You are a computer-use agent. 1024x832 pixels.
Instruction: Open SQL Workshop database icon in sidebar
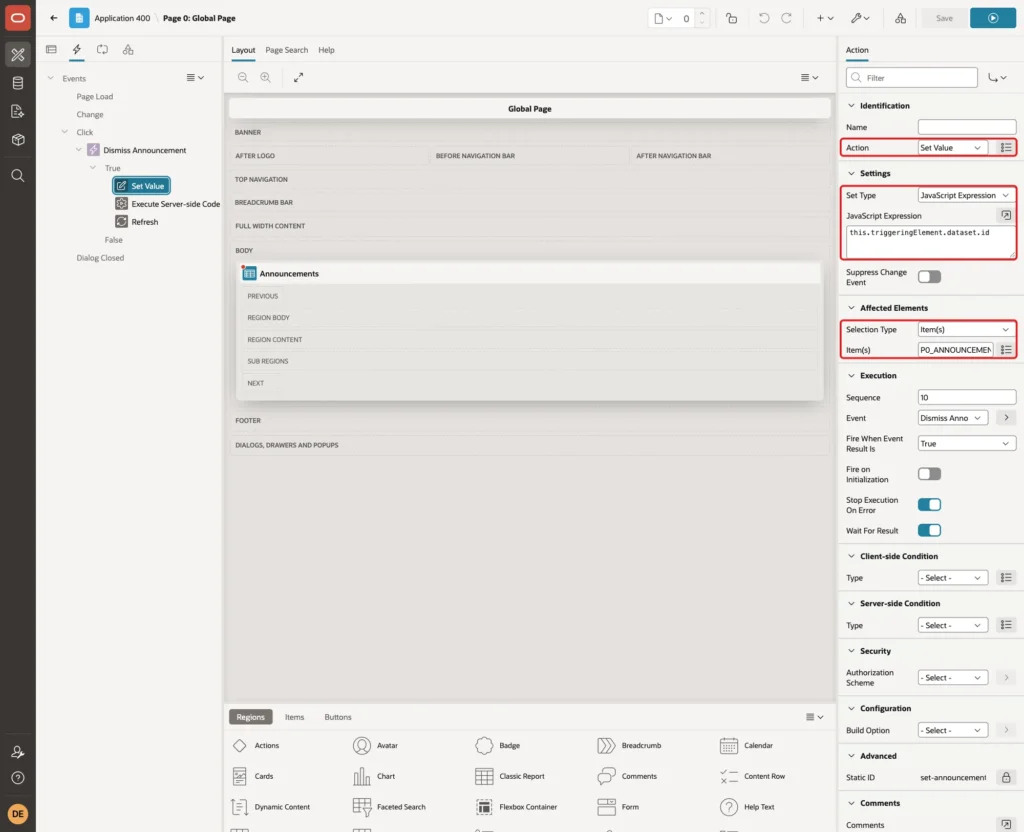(x=18, y=83)
